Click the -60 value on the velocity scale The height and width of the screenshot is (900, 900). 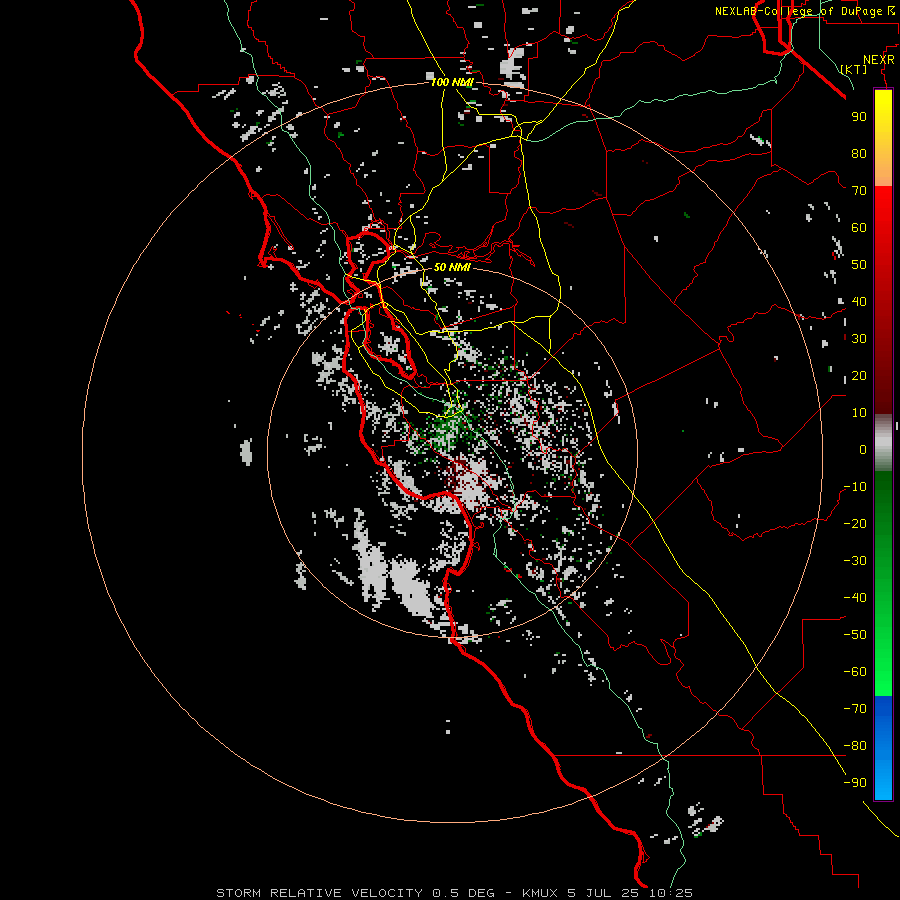(855, 672)
